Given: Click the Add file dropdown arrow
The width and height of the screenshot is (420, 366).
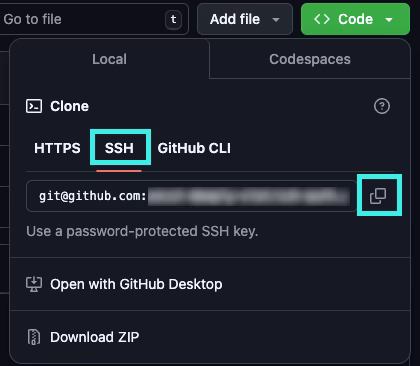Looking at the screenshot, I should (276, 20).
